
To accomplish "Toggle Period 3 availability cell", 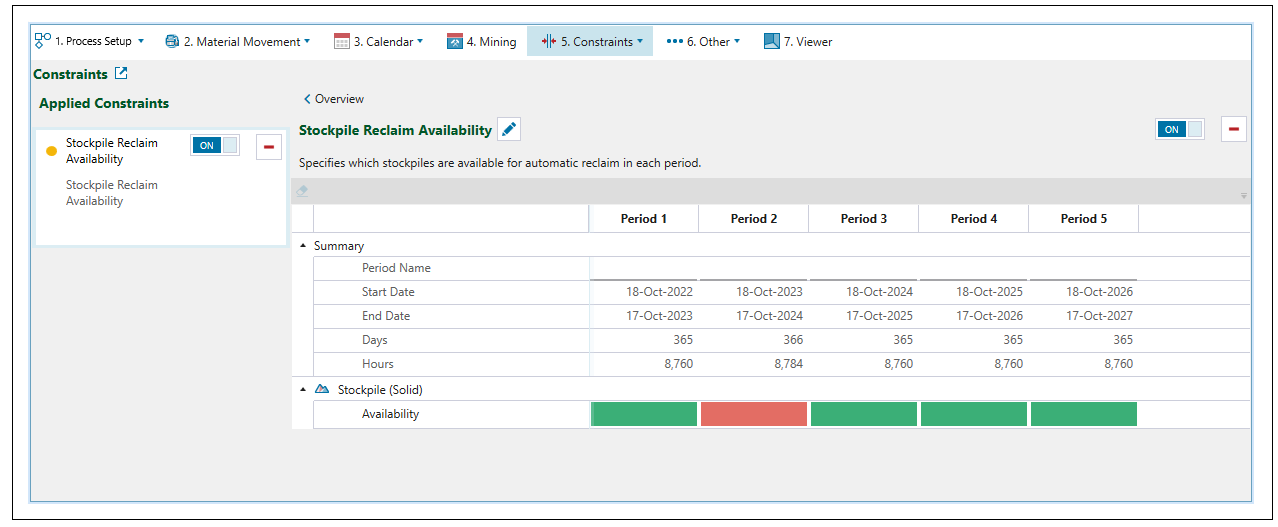I will pyautogui.click(x=863, y=414).
